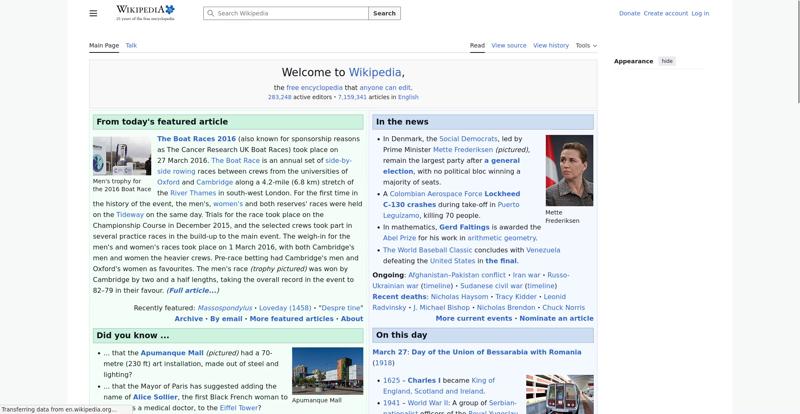Open the Mette Frederiksen portrait image

pos(568,170)
